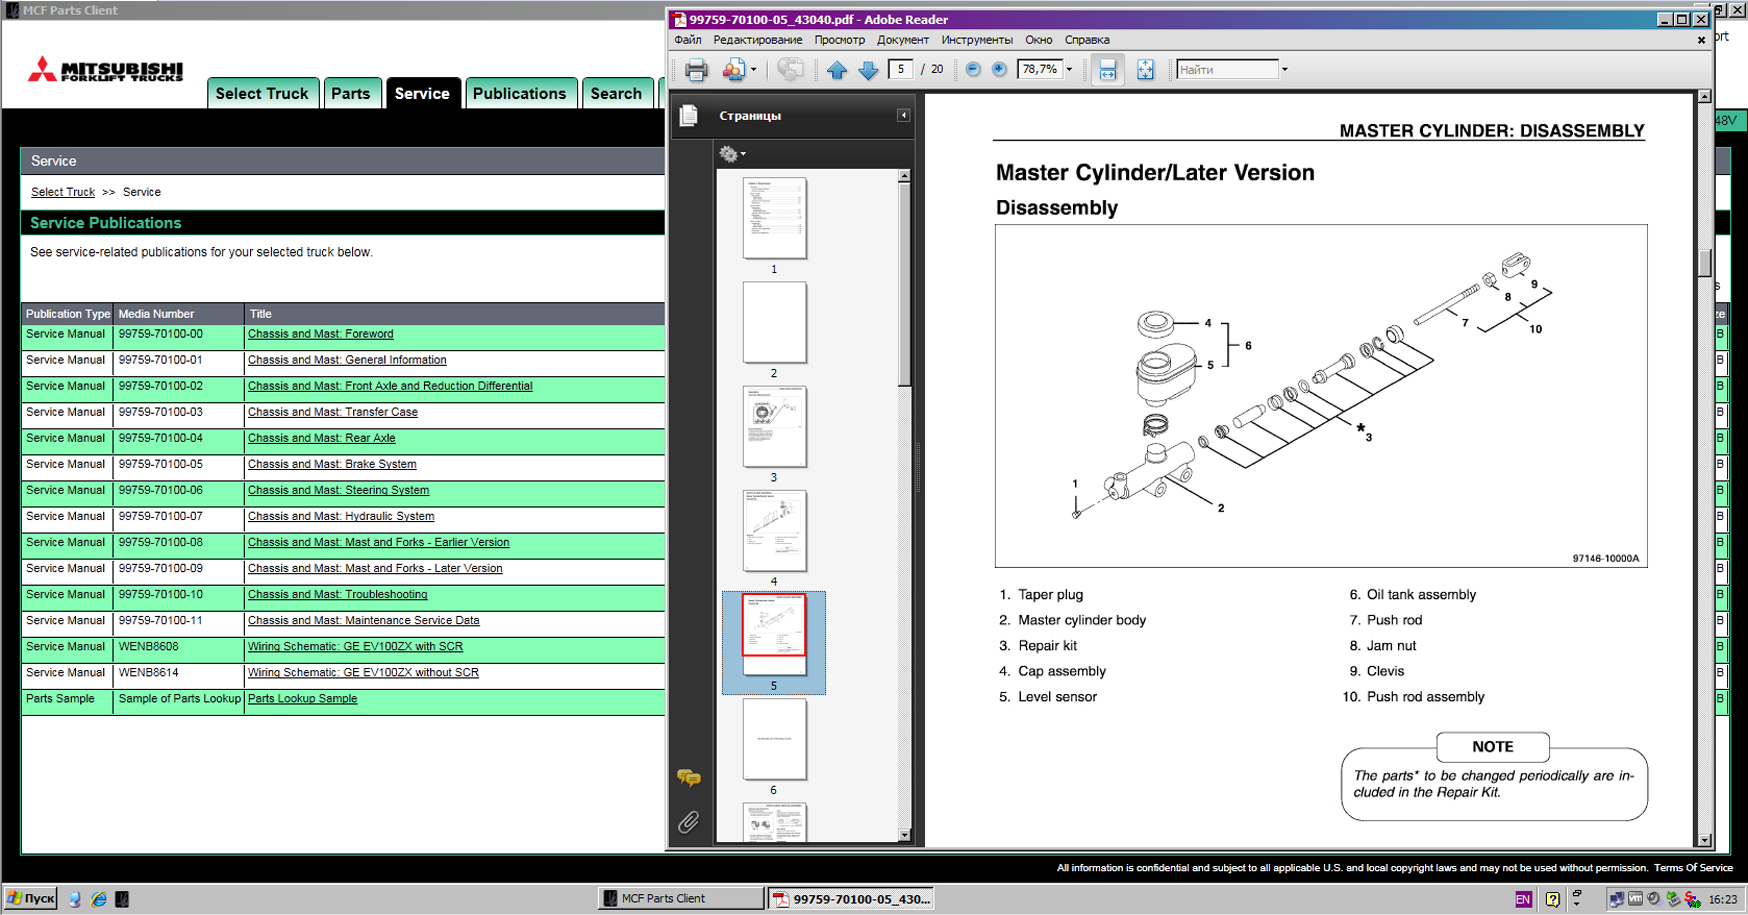Open the zoom percentage dropdown
Image resolution: width=1748 pixels, height=915 pixels.
(x=1069, y=70)
